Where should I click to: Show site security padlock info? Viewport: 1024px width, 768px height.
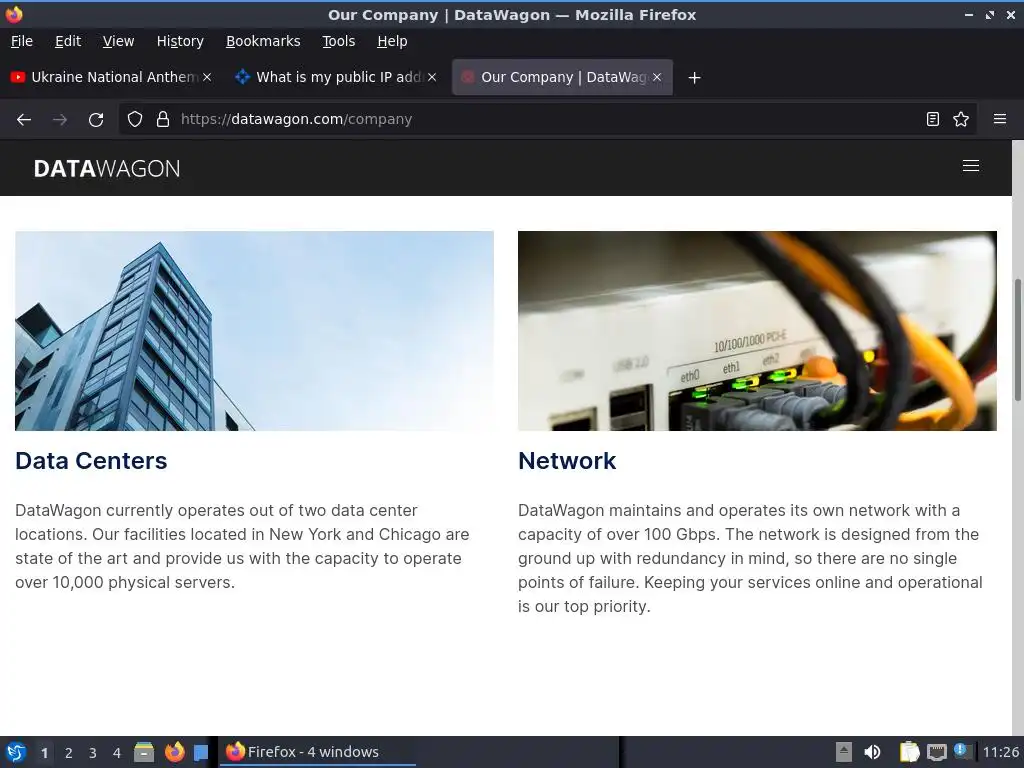click(163, 120)
